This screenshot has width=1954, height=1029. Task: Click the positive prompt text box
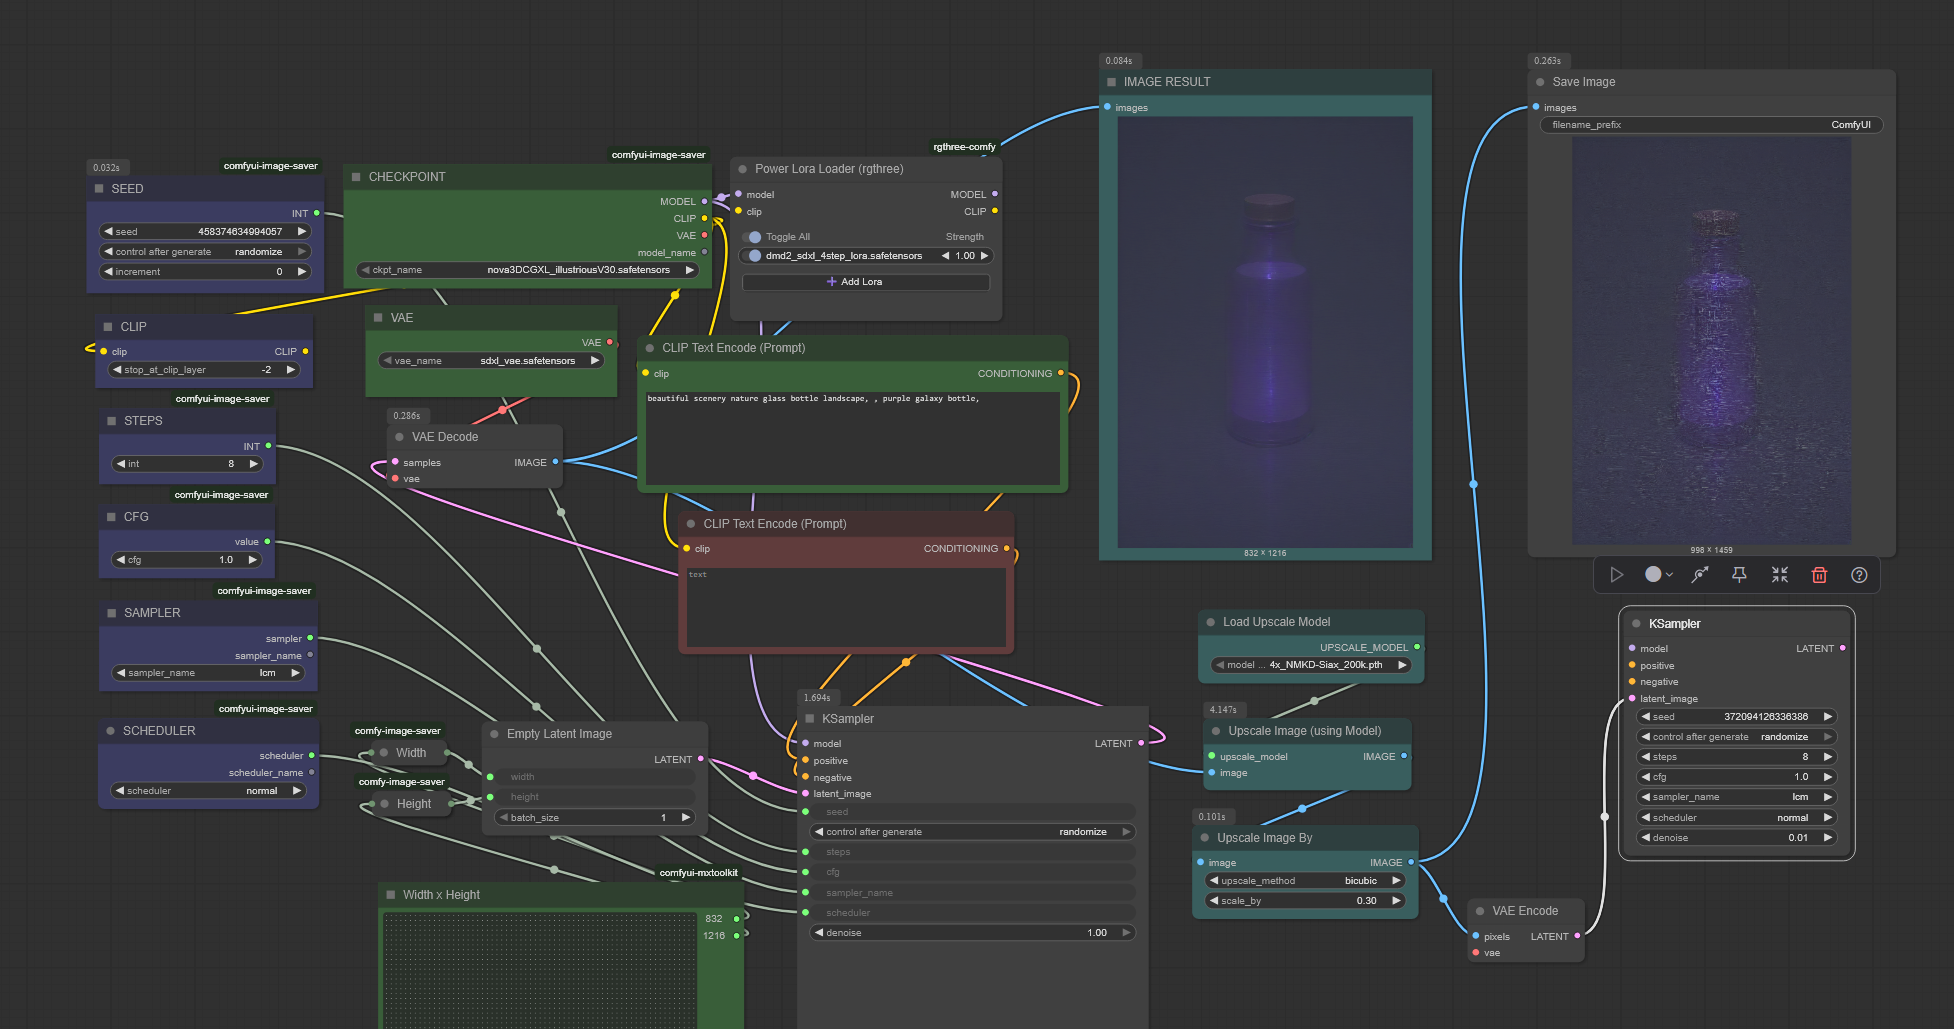pos(852,437)
